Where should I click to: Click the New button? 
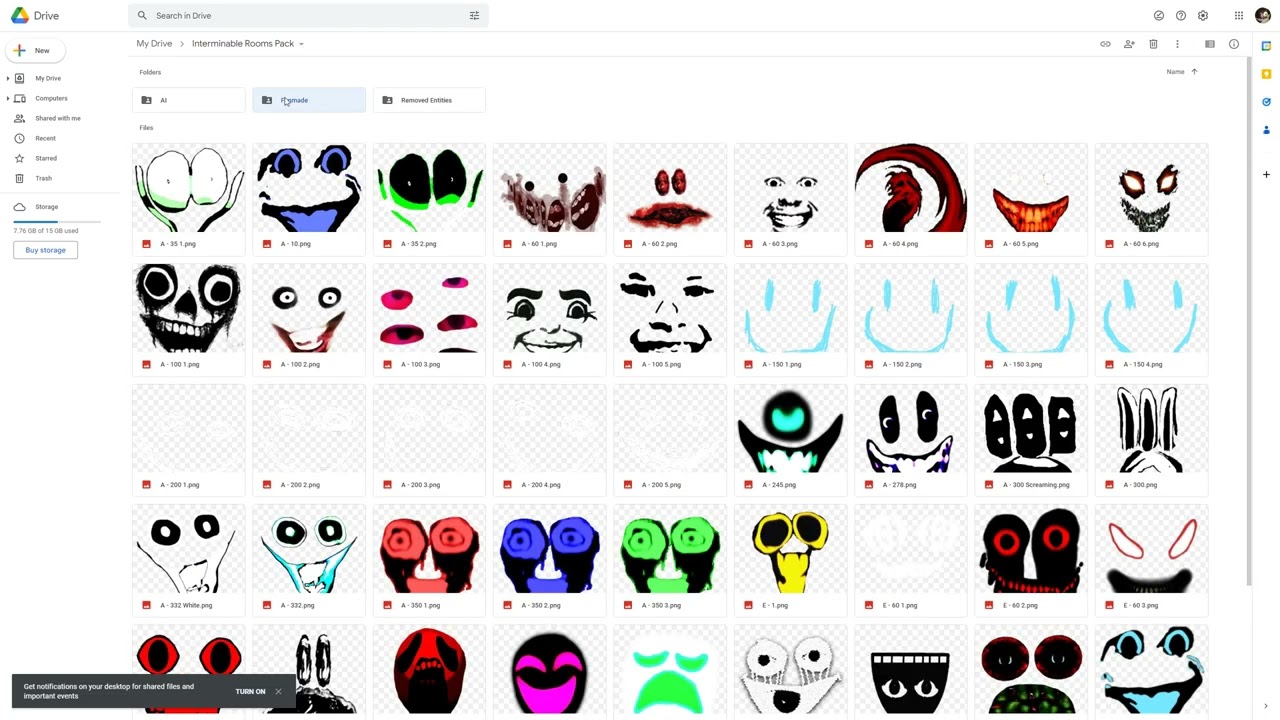(34, 50)
